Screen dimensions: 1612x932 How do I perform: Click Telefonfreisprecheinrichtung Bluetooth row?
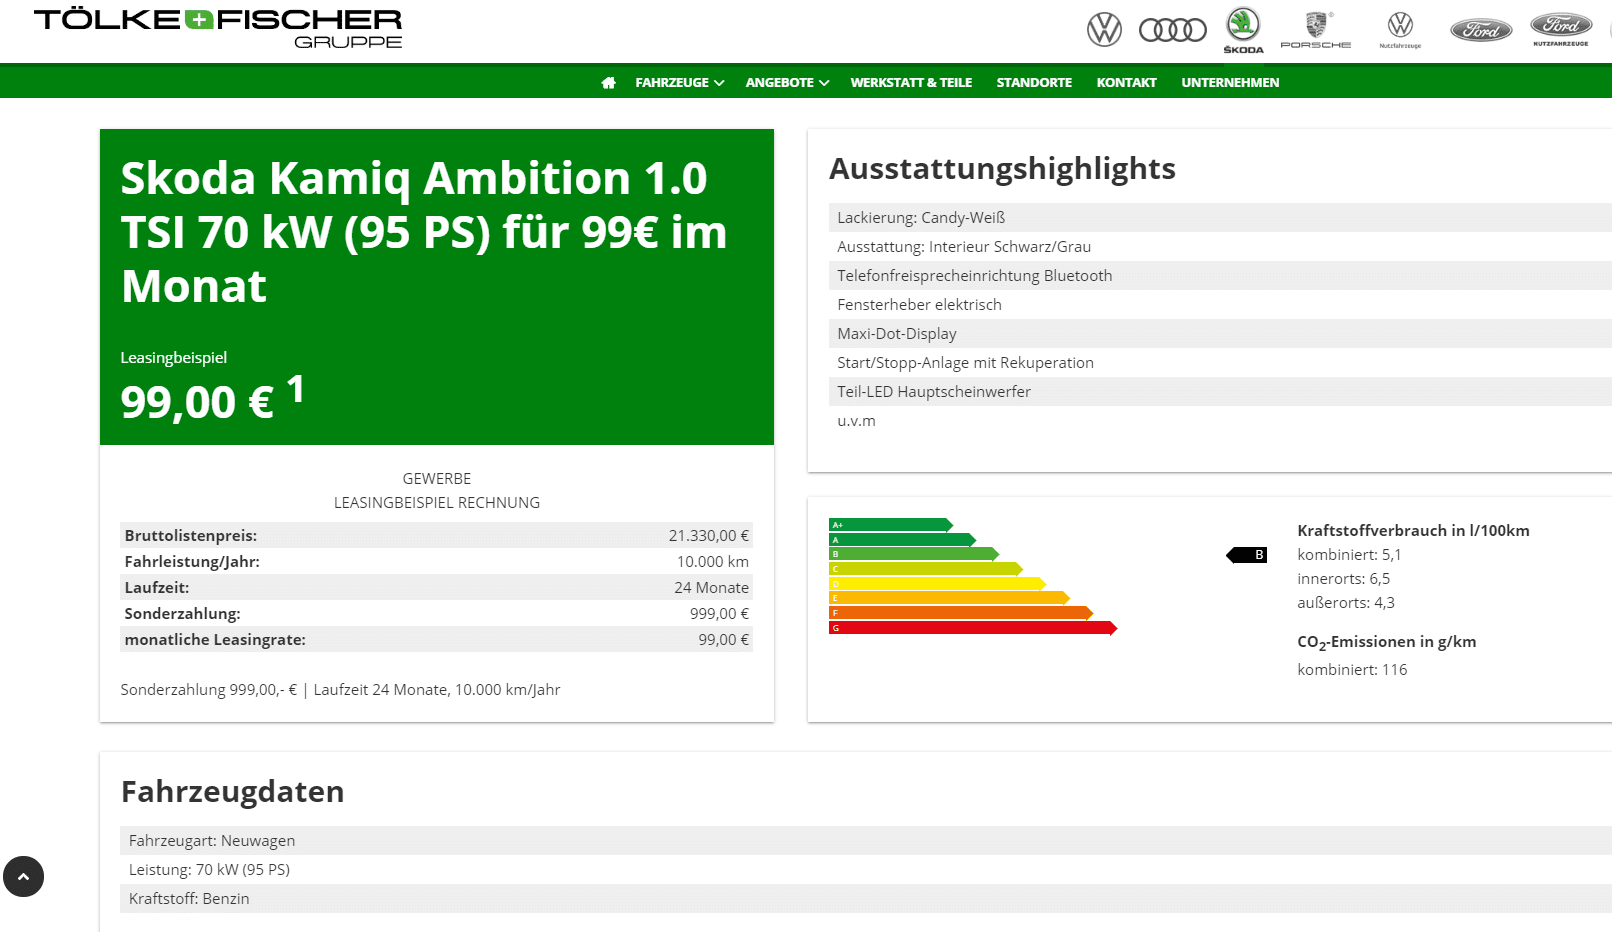point(1220,275)
